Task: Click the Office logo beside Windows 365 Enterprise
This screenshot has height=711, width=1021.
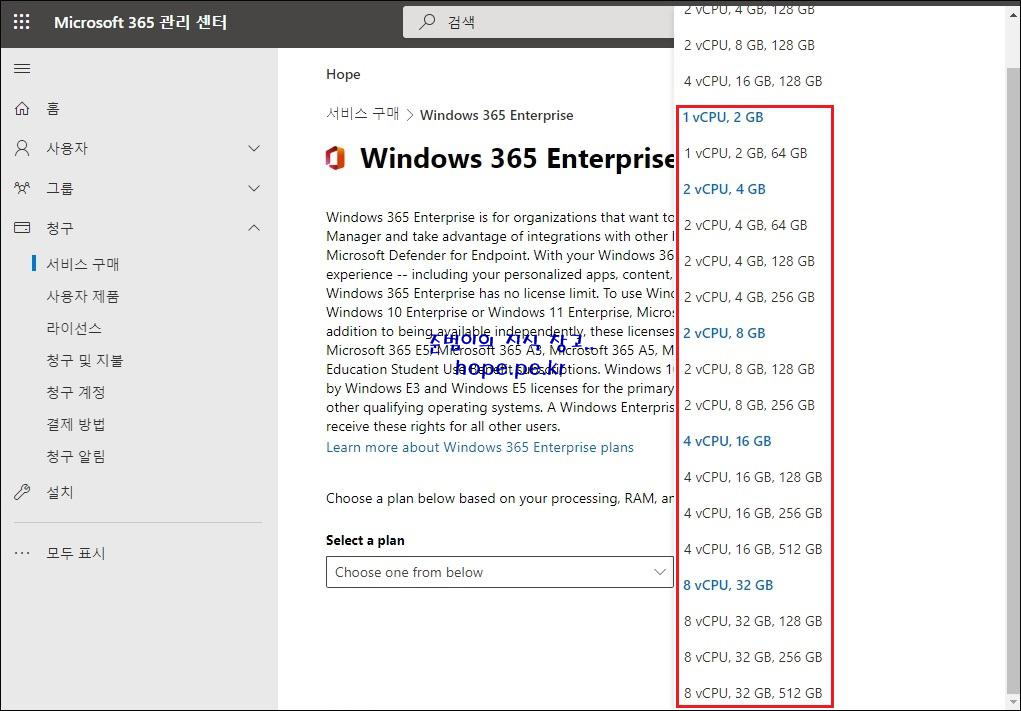Action: pyautogui.click(x=335, y=158)
